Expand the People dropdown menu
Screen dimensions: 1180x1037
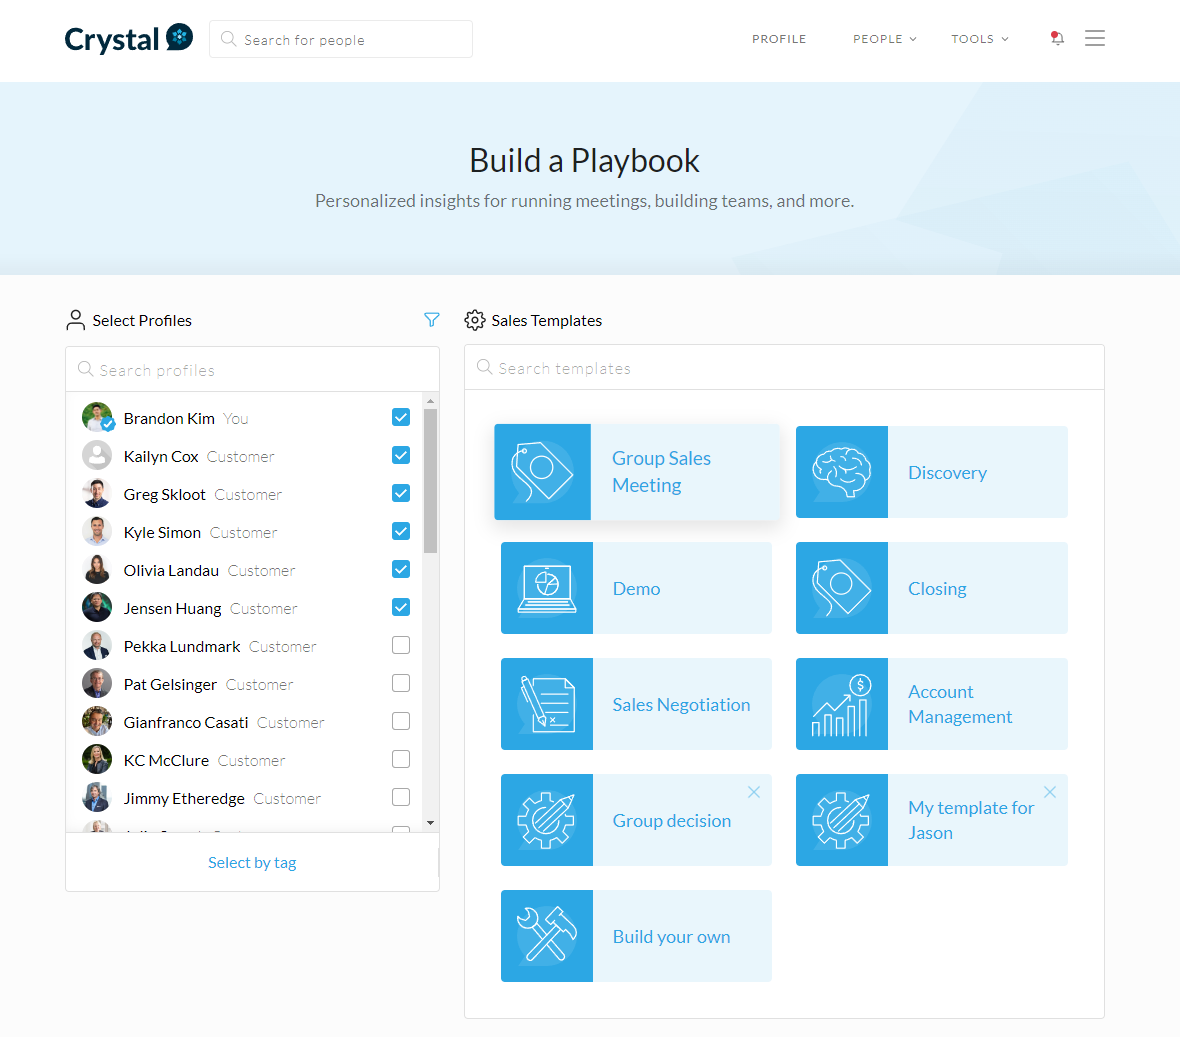tap(884, 39)
